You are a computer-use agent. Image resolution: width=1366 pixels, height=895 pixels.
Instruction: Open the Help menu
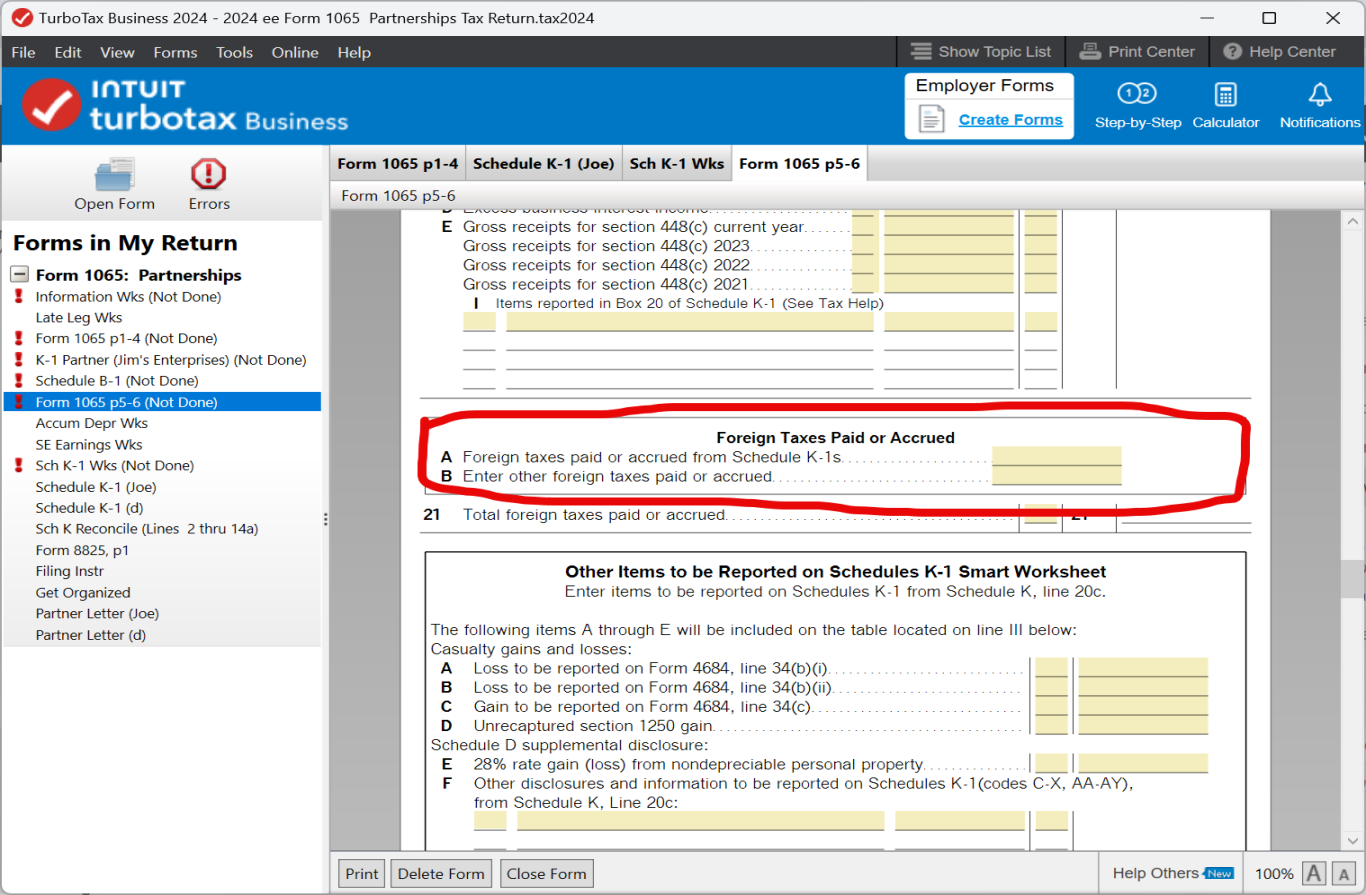tap(354, 52)
